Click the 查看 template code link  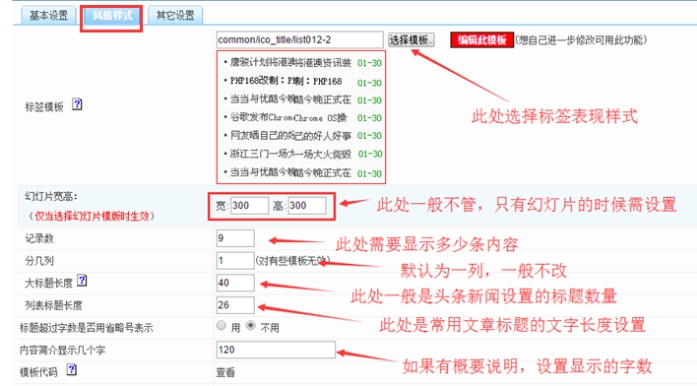(x=225, y=372)
